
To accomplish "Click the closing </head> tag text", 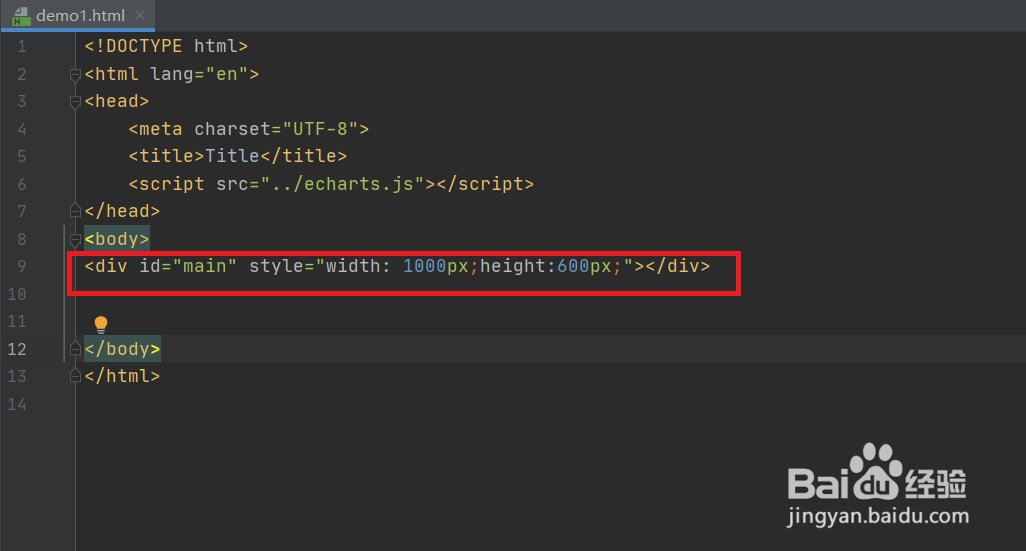I will (122, 211).
